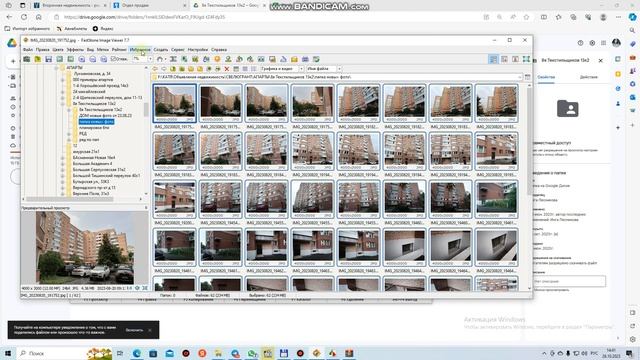Viewport: 640px width, 360px height.
Task: Switch to Действия tab in Drive panel
Action: (x=589, y=77)
